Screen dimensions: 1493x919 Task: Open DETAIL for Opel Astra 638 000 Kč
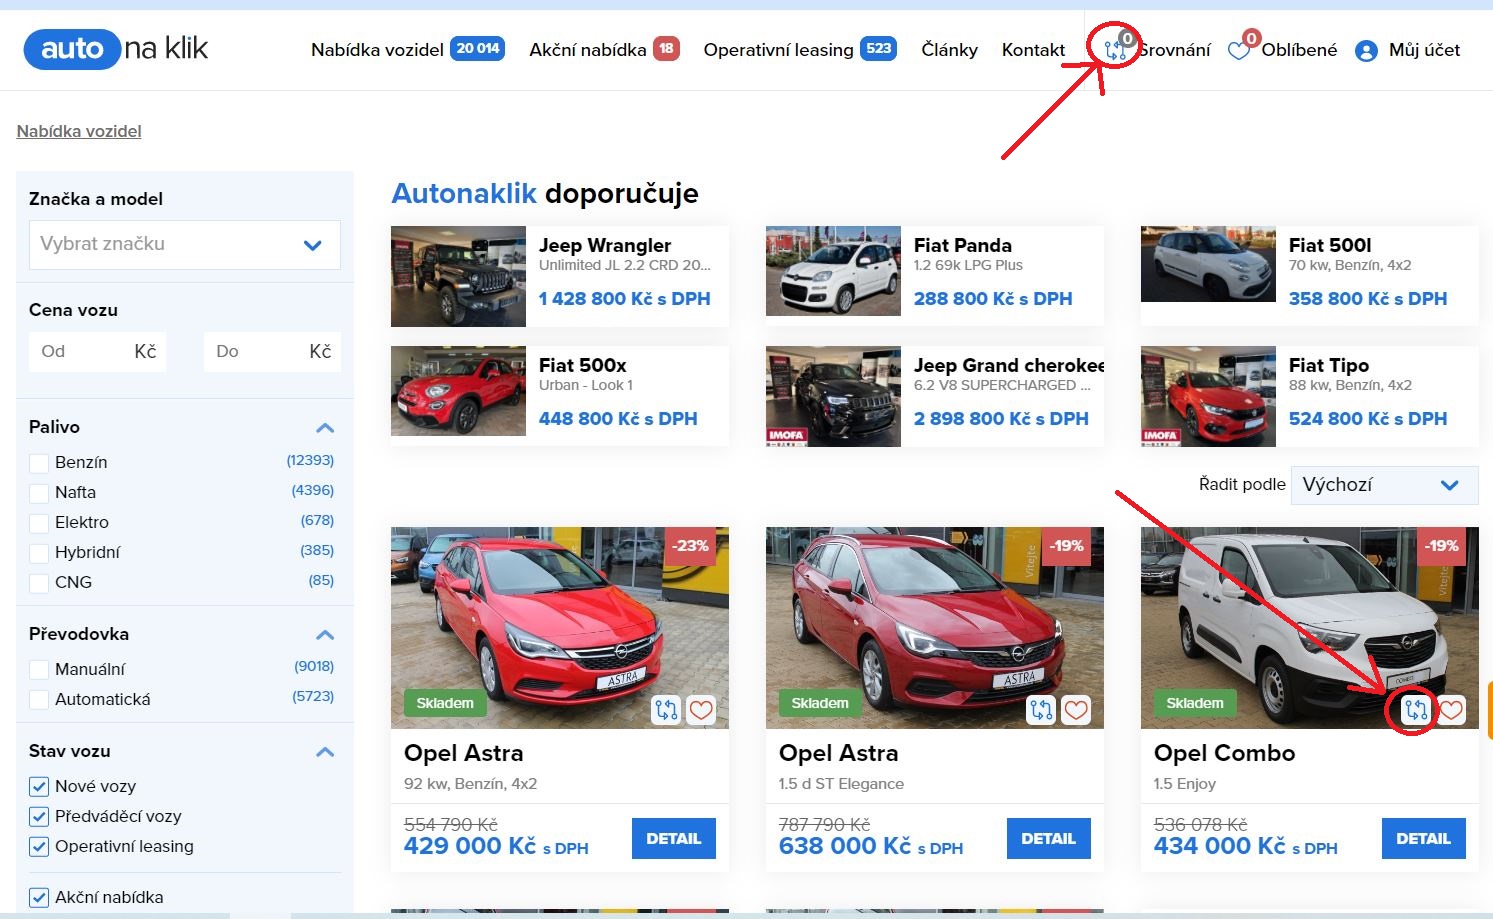[x=1048, y=839]
